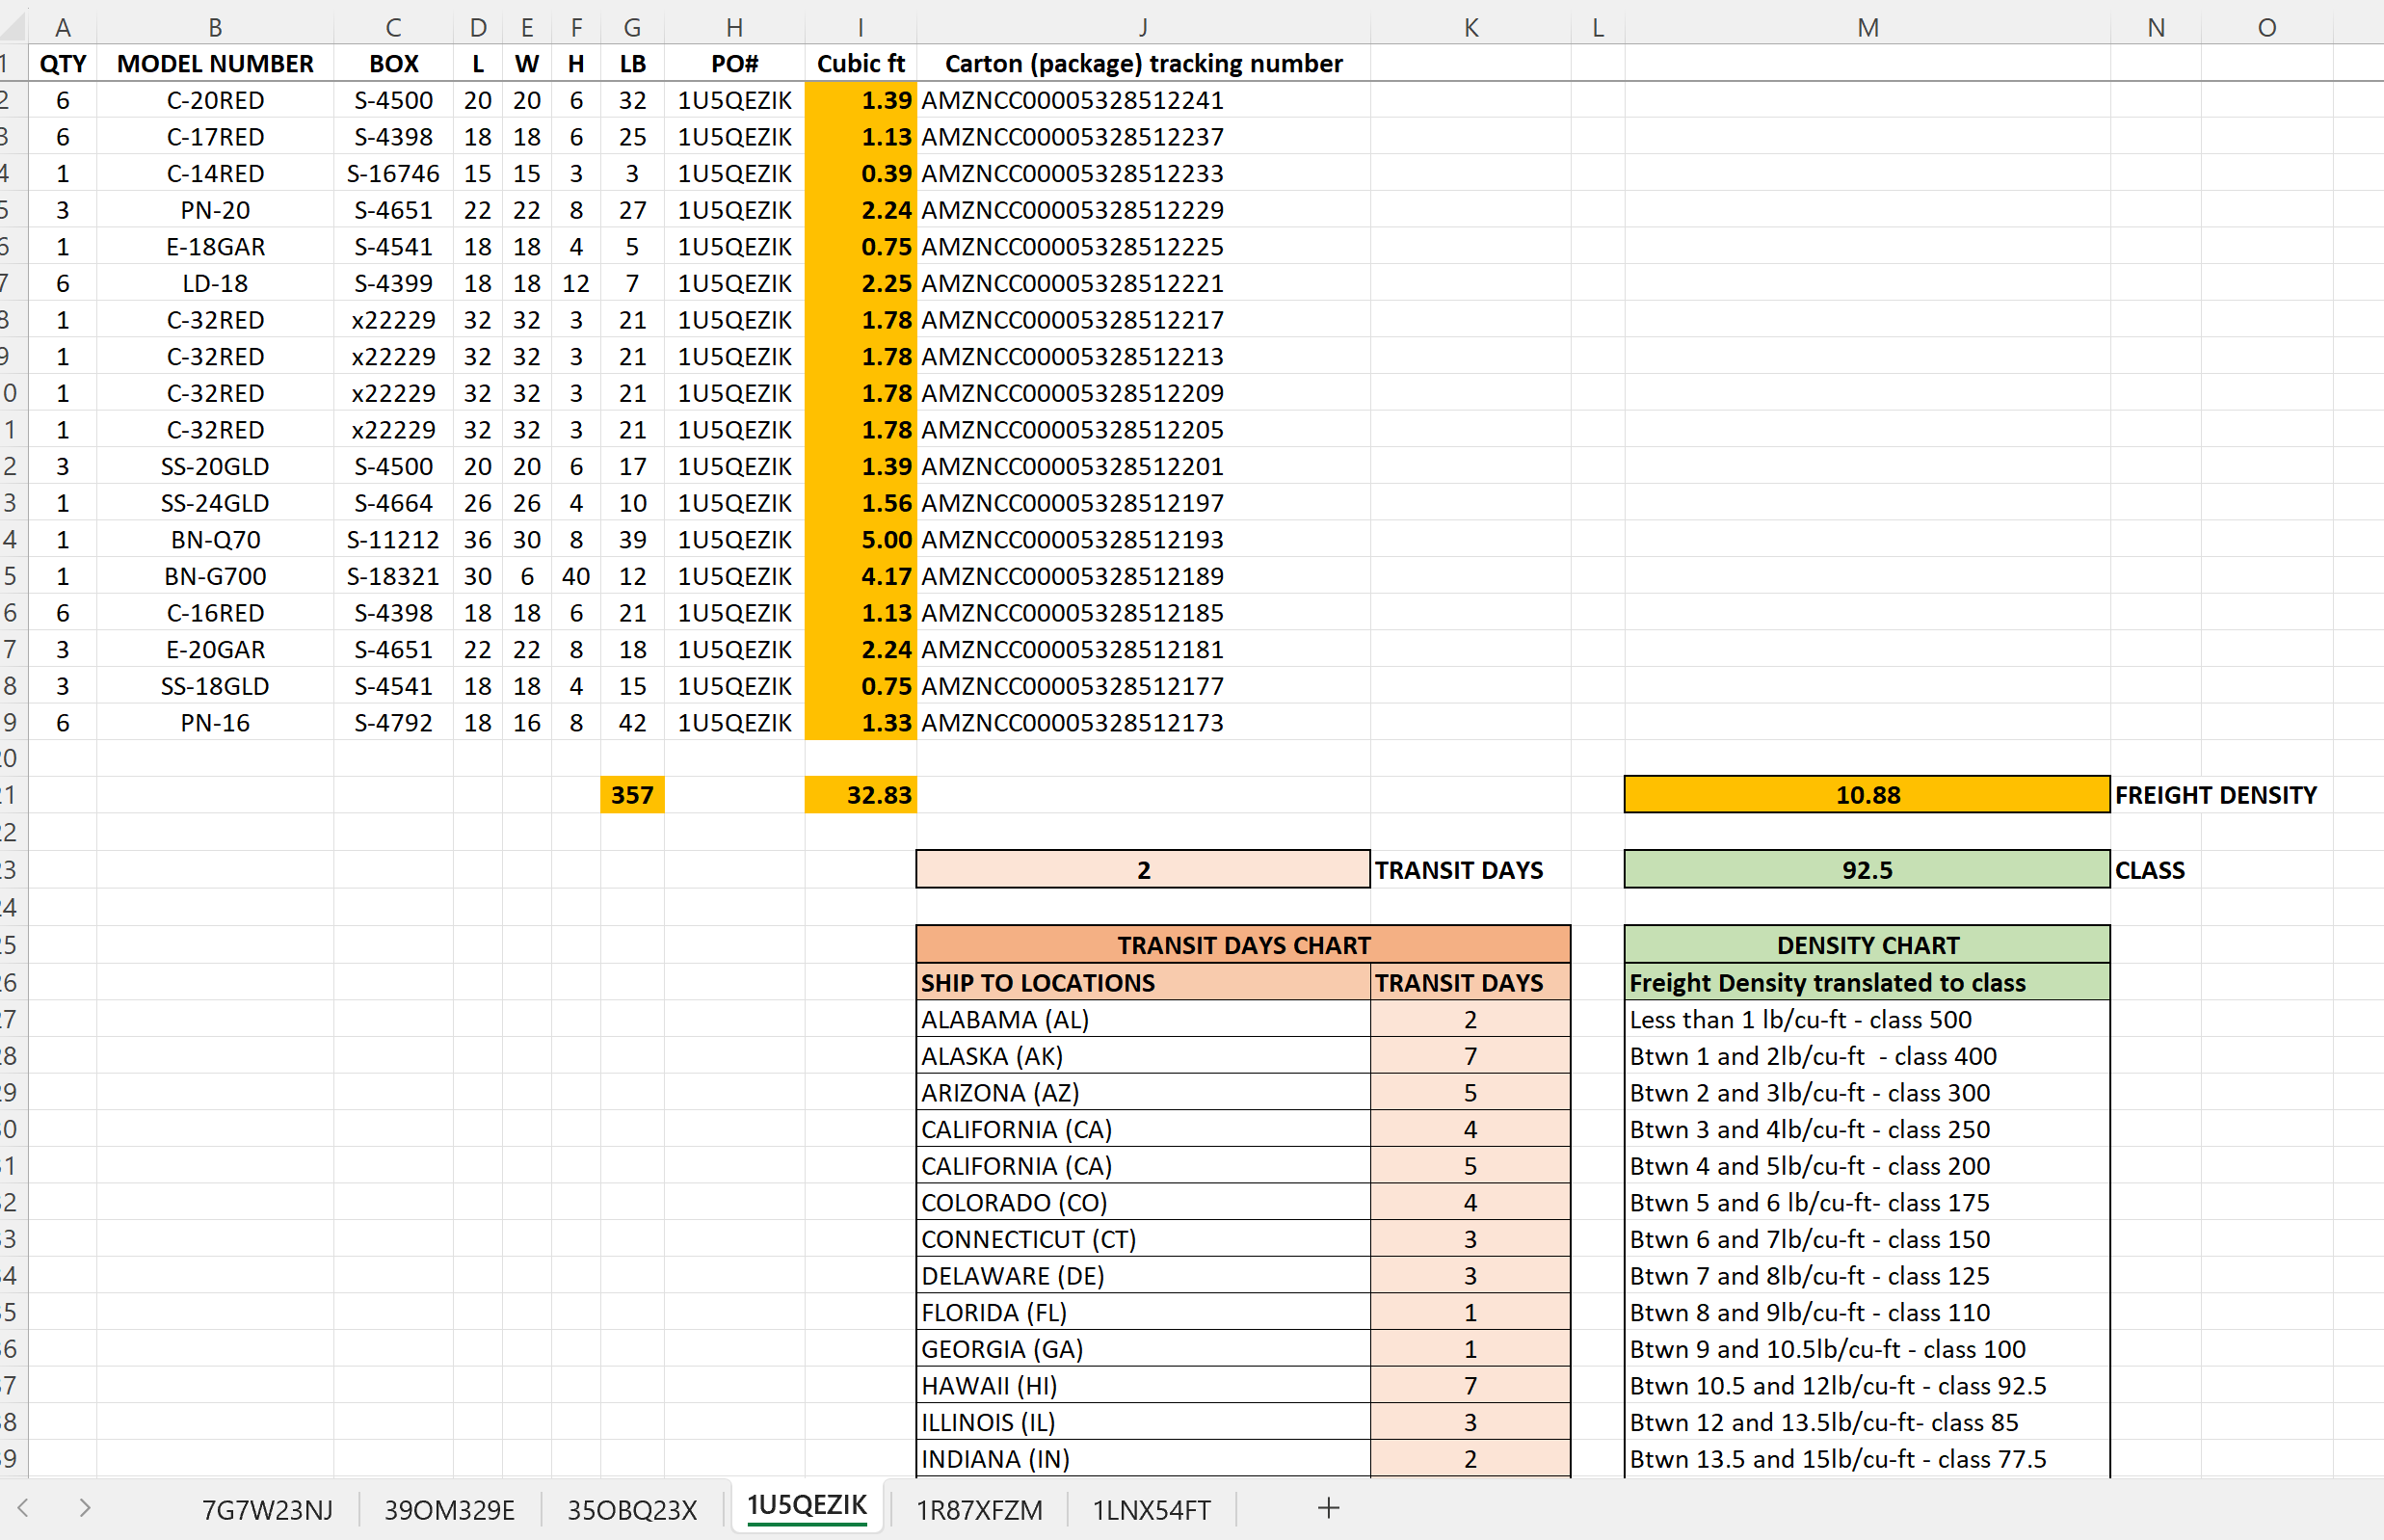Select the Carton tracking number header cell

1142,64
